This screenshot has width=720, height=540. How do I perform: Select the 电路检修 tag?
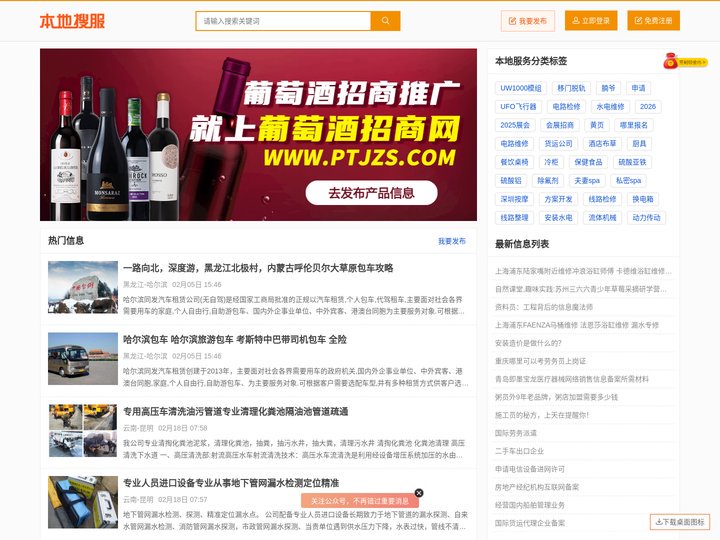click(x=566, y=107)
